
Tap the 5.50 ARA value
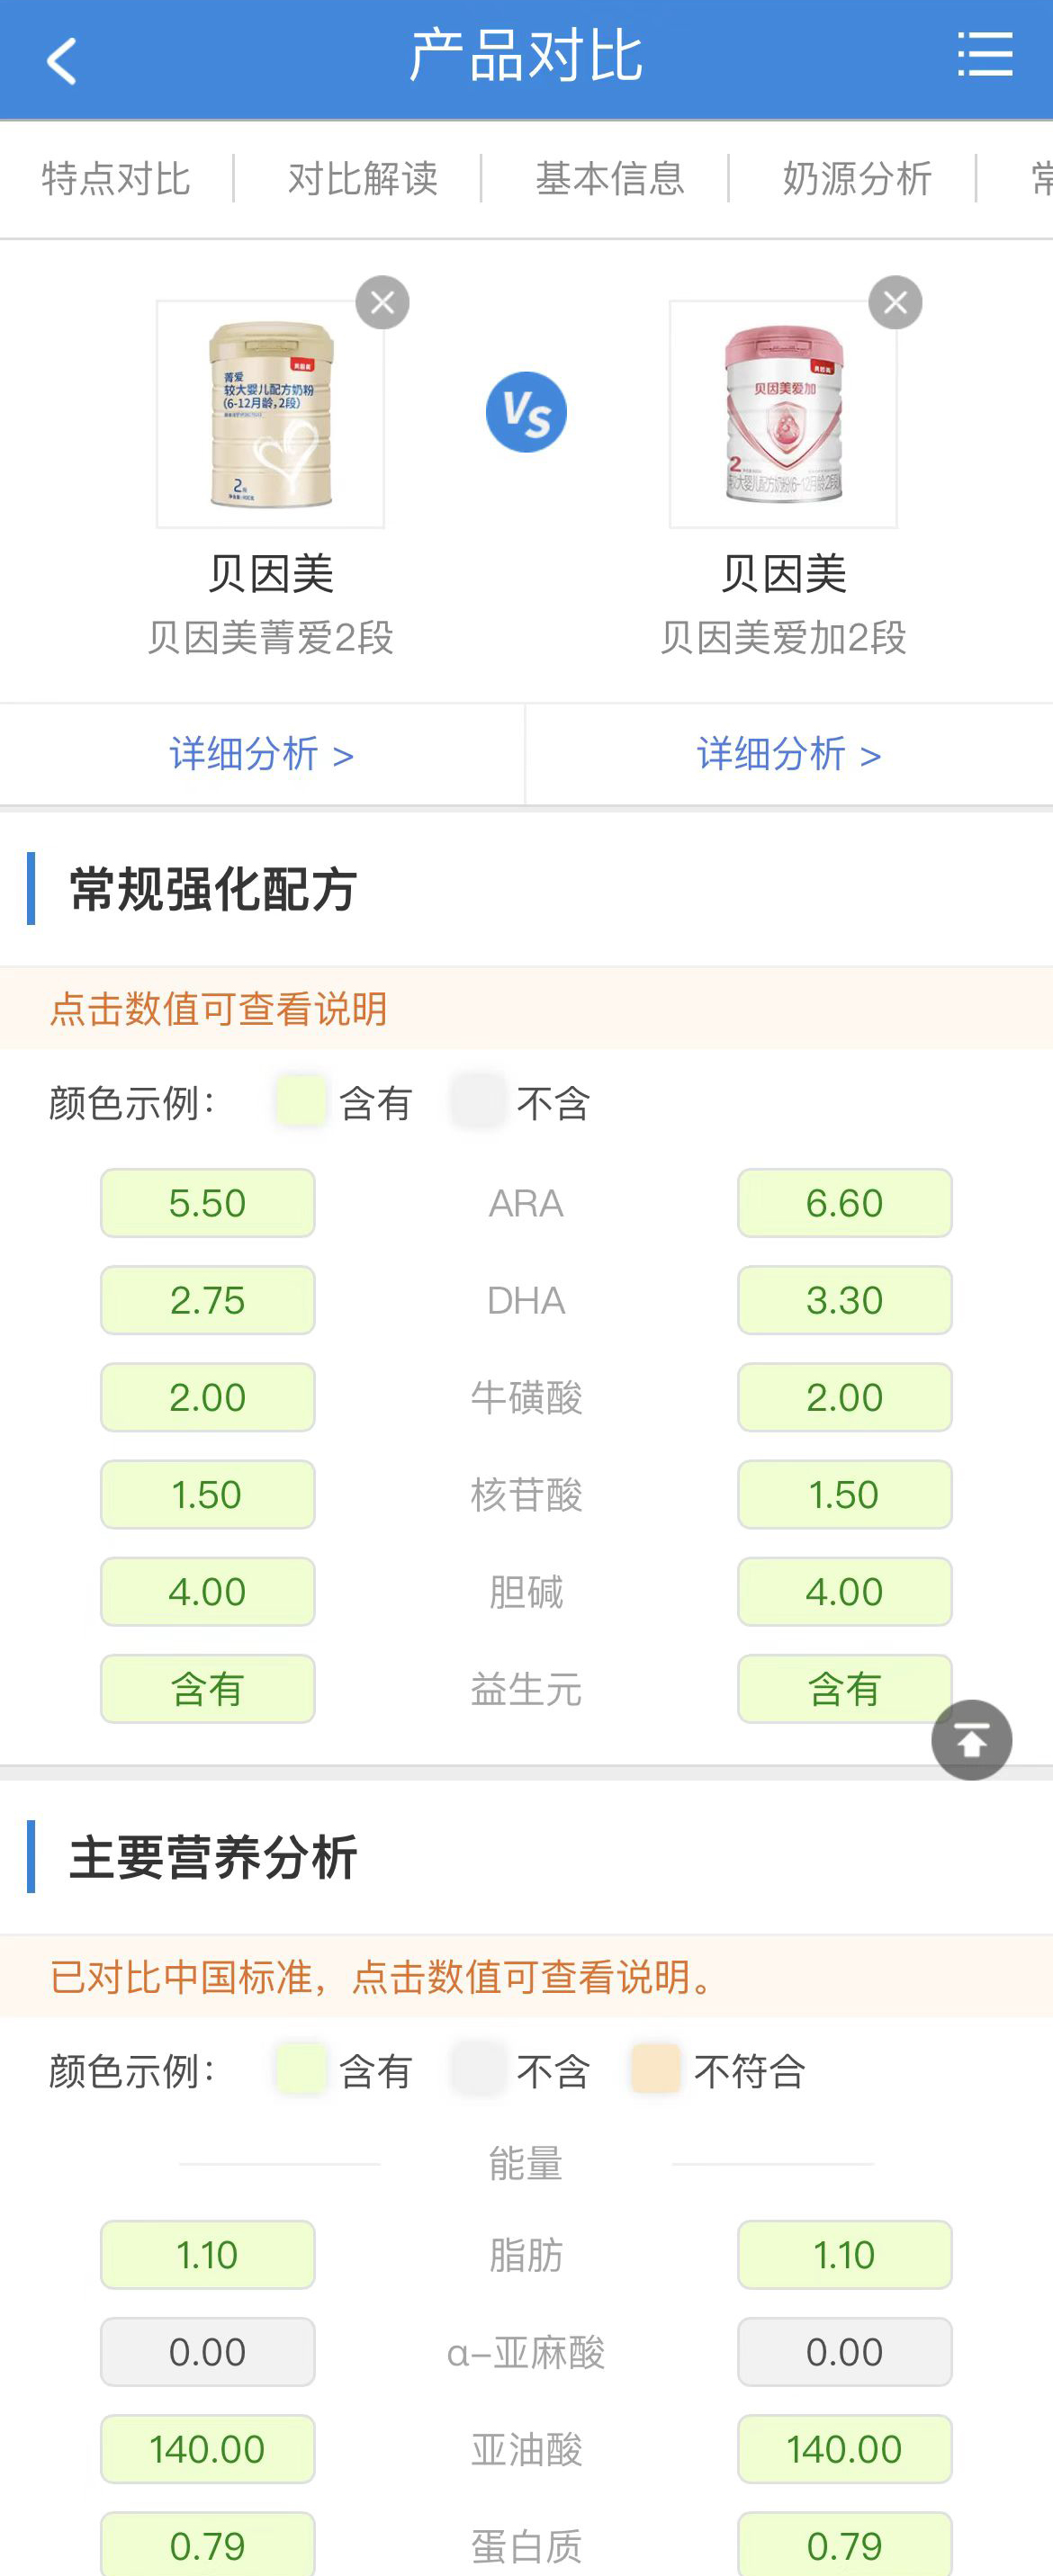coord(208,1203)
